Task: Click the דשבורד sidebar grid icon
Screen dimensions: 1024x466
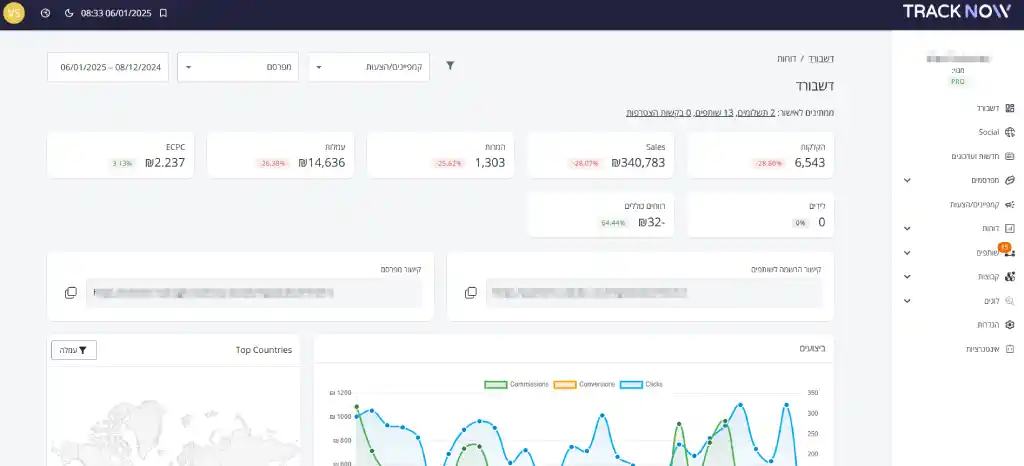Action: coord(1010,108)
